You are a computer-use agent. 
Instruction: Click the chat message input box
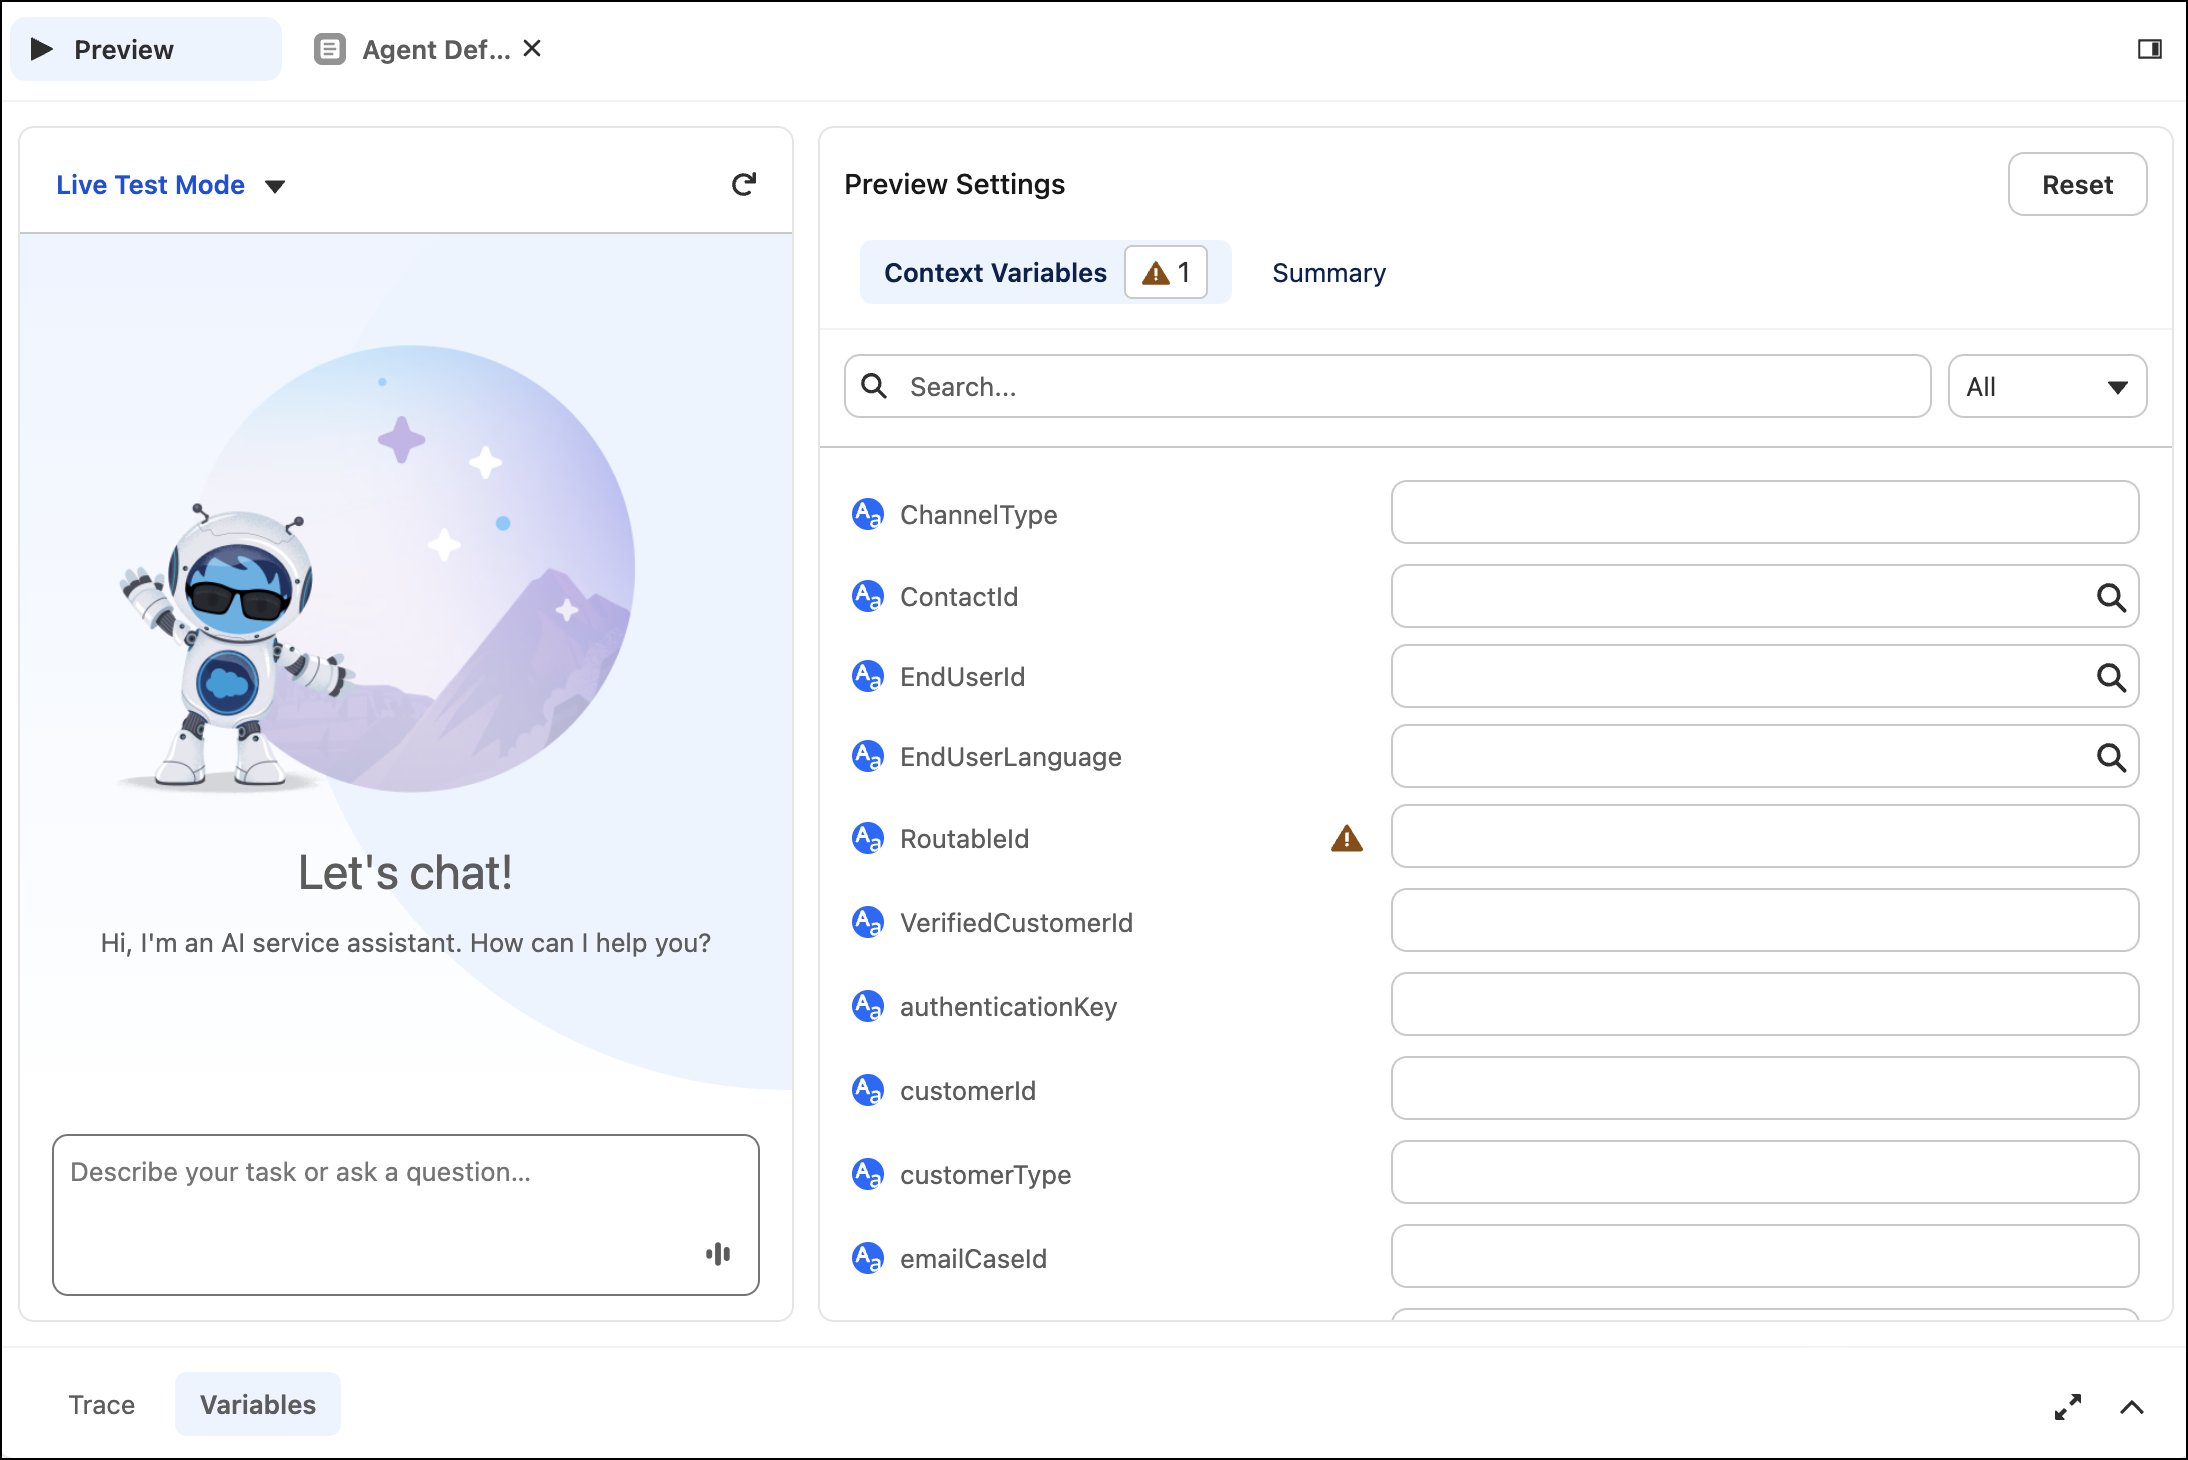point(406,1214)
